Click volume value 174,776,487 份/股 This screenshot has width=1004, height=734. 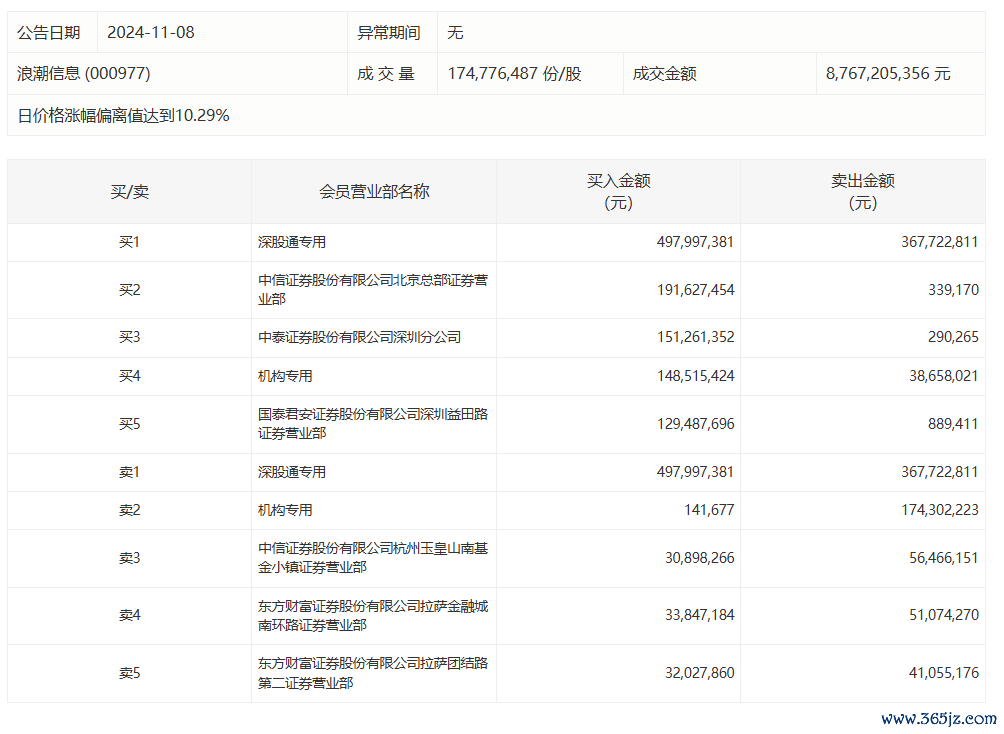coord(514,74)
